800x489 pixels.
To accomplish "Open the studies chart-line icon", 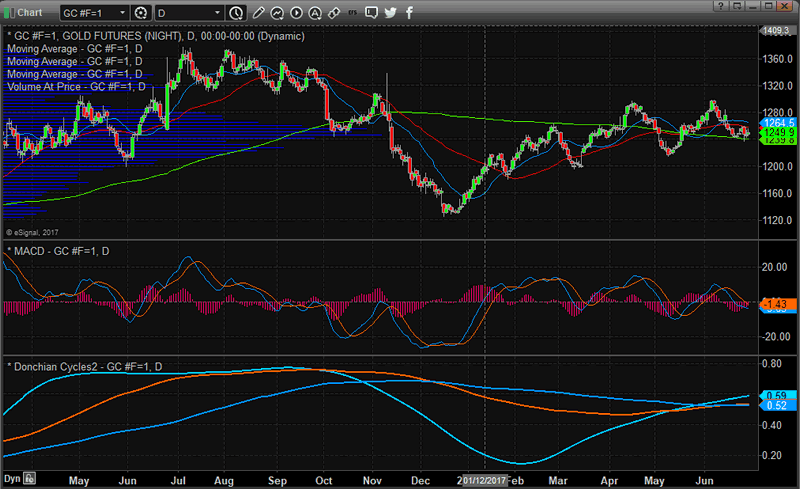I will pyautogui.click(x=276, y=13).
